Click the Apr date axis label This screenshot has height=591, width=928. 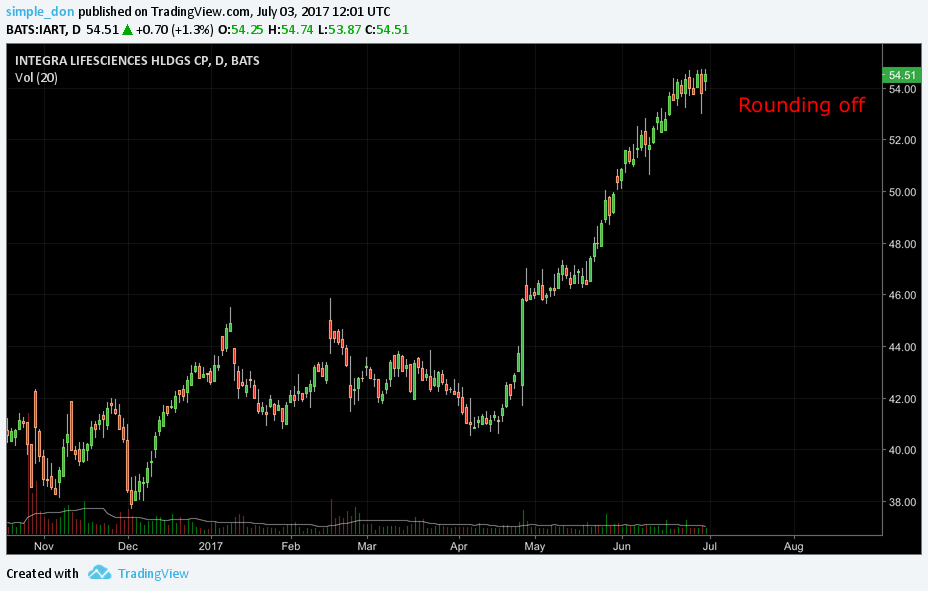(459, 546)
